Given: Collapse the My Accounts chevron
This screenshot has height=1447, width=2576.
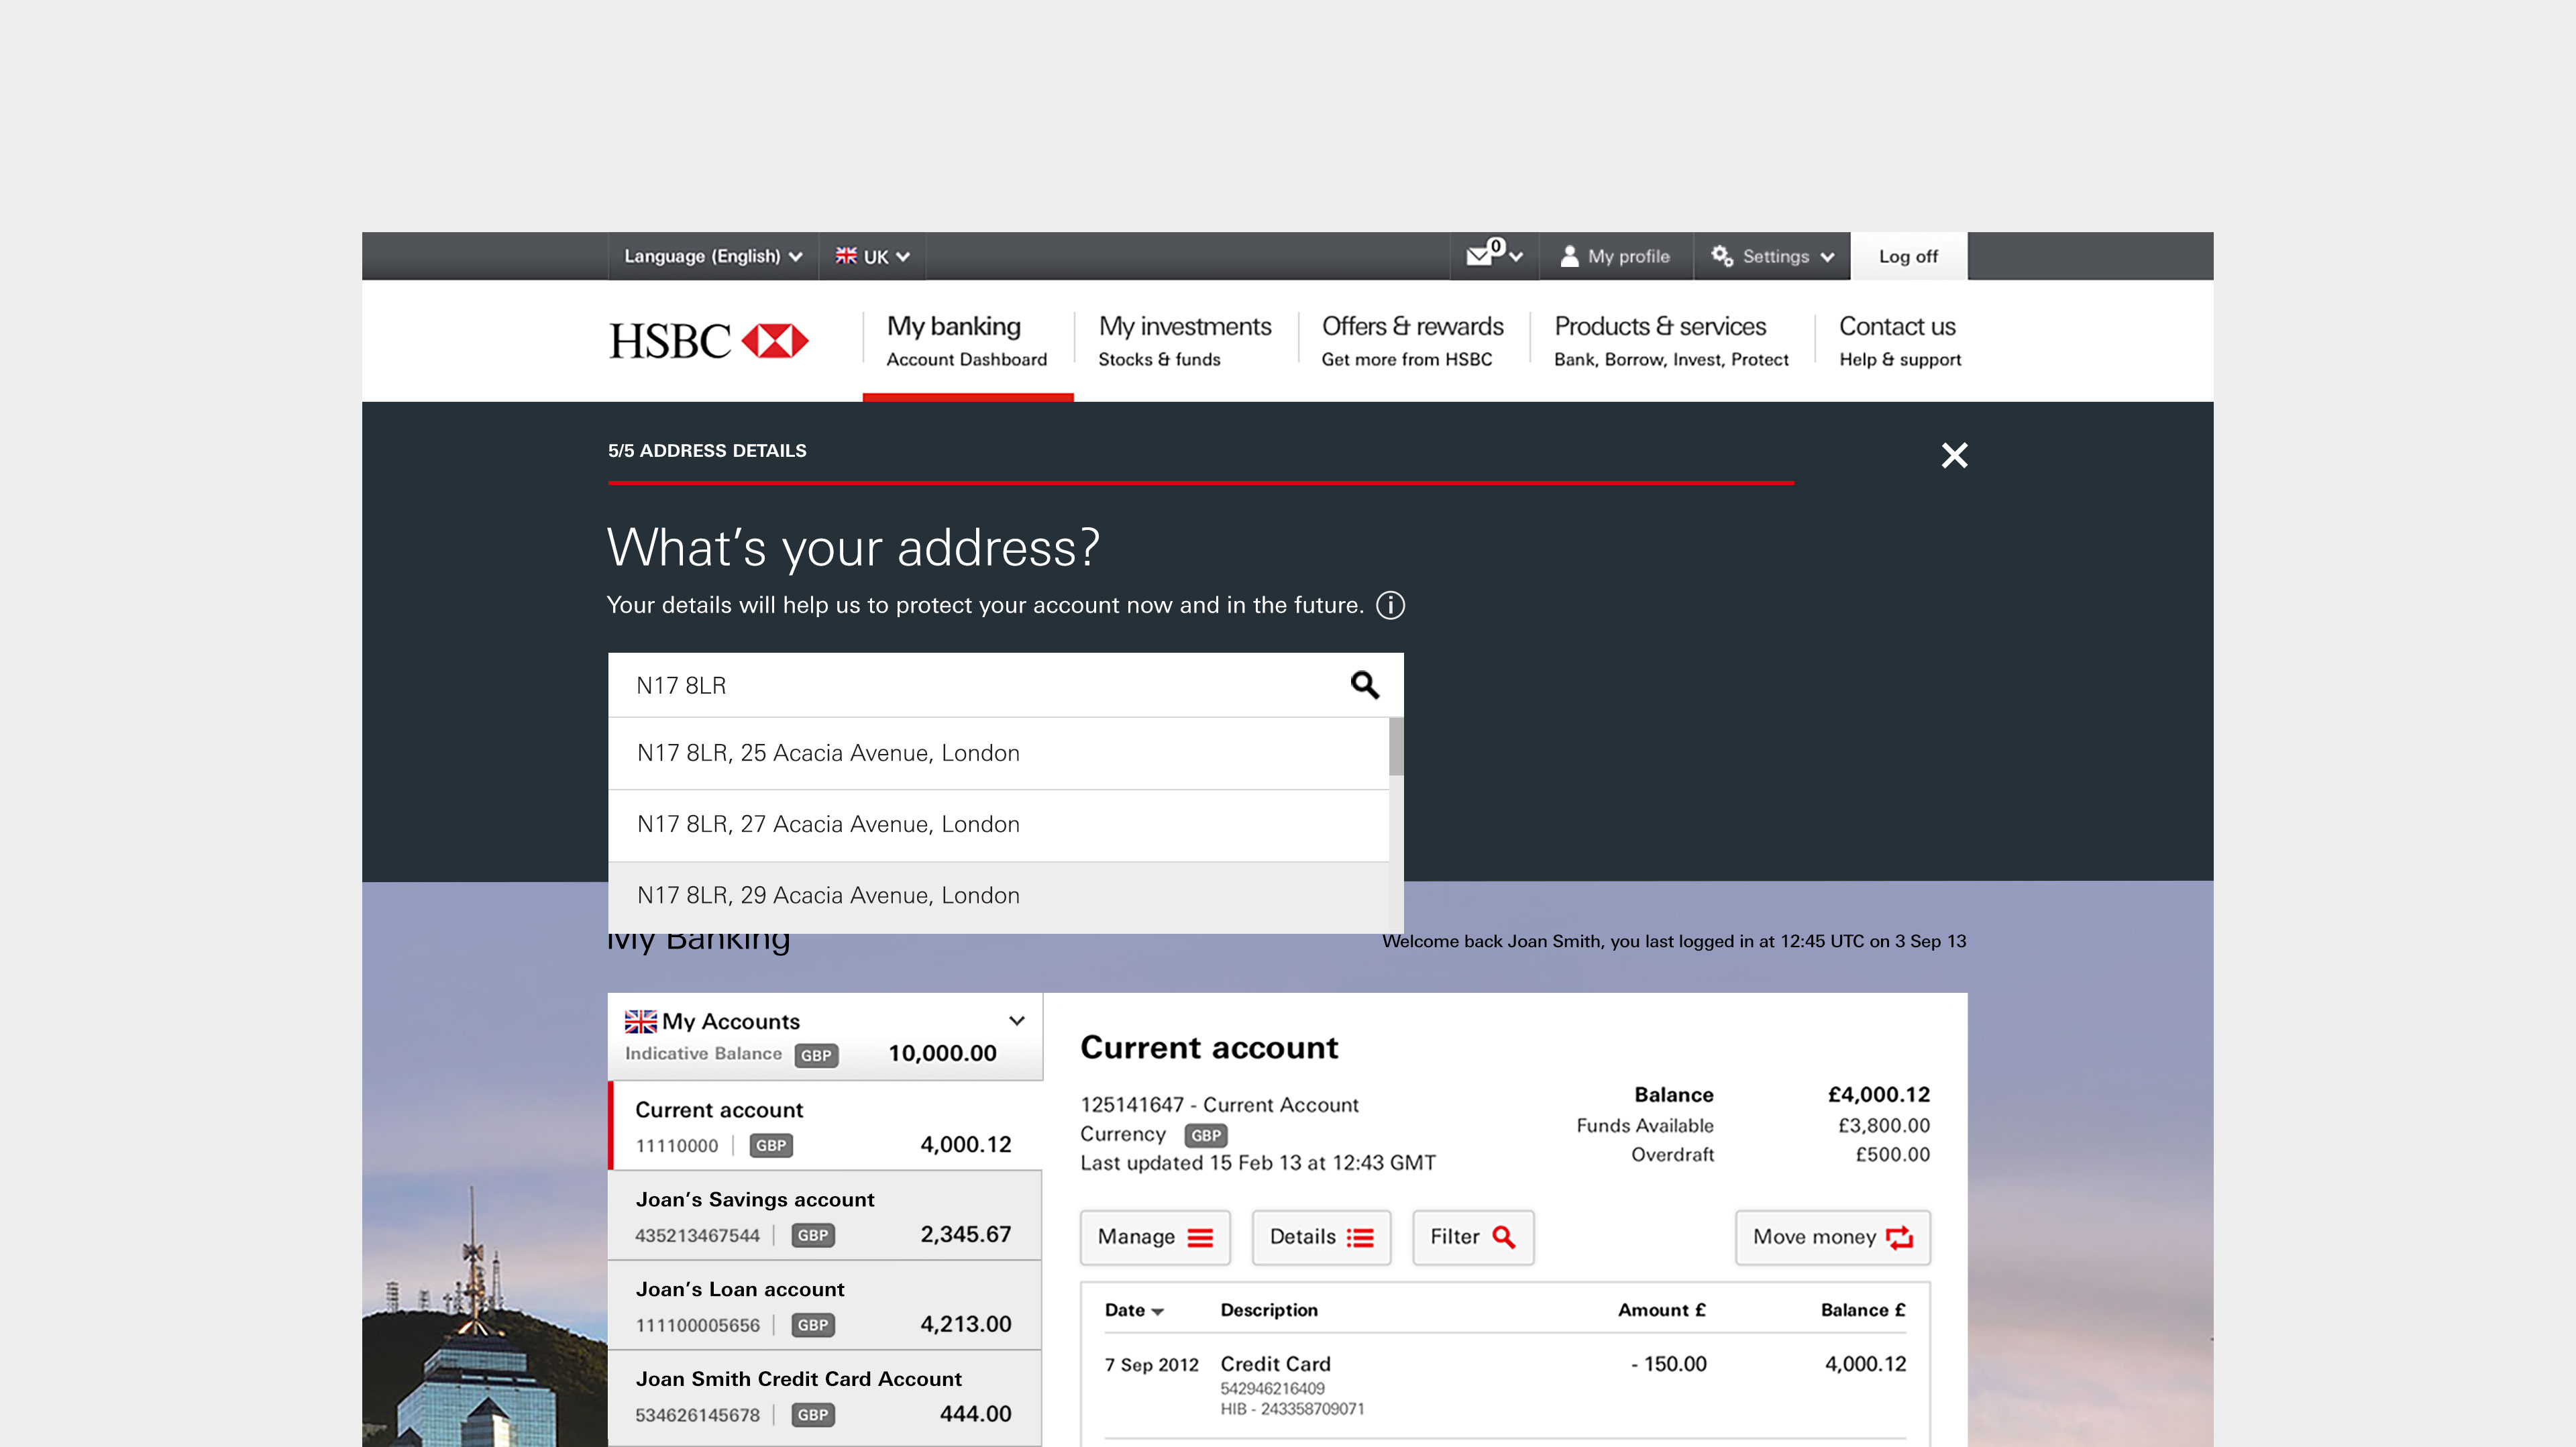Looking at the screenshot, I should [1017, 1021].
